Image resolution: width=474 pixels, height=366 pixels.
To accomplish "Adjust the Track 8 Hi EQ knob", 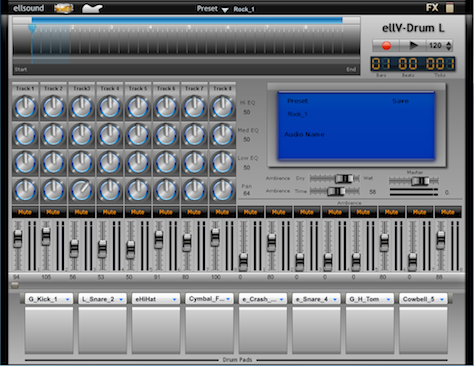I will coord(222,107).
